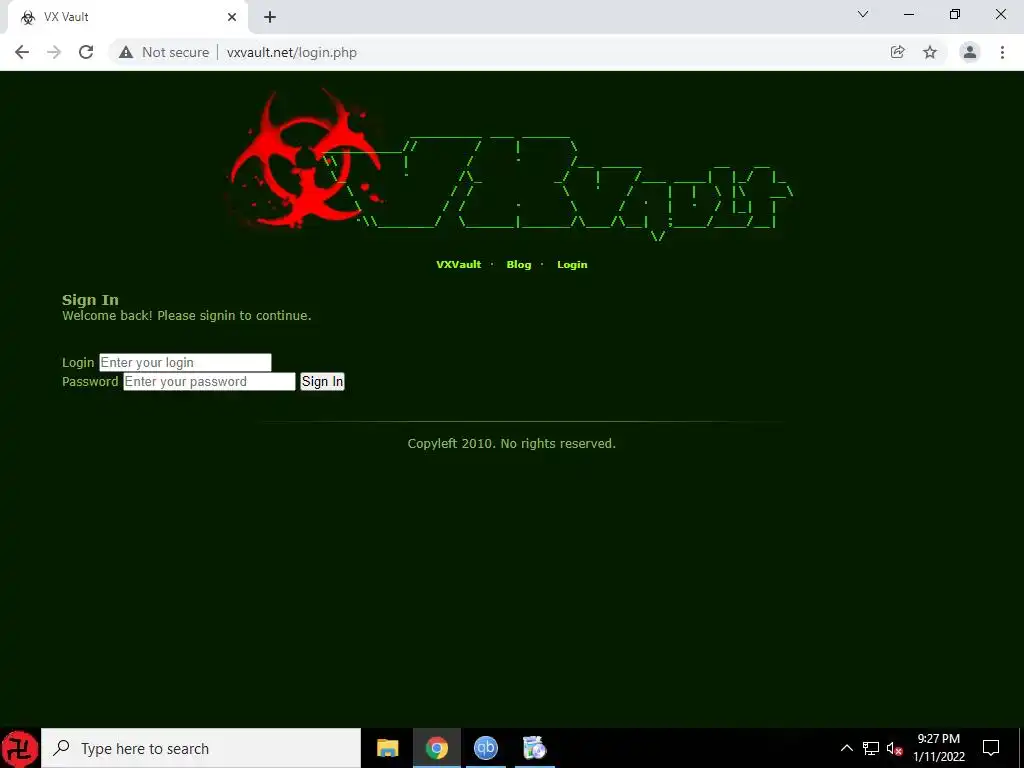Viewport: 1024px width, 768px height.
Task: Bookmark this page with the star
Action: [x=930, y=52]
